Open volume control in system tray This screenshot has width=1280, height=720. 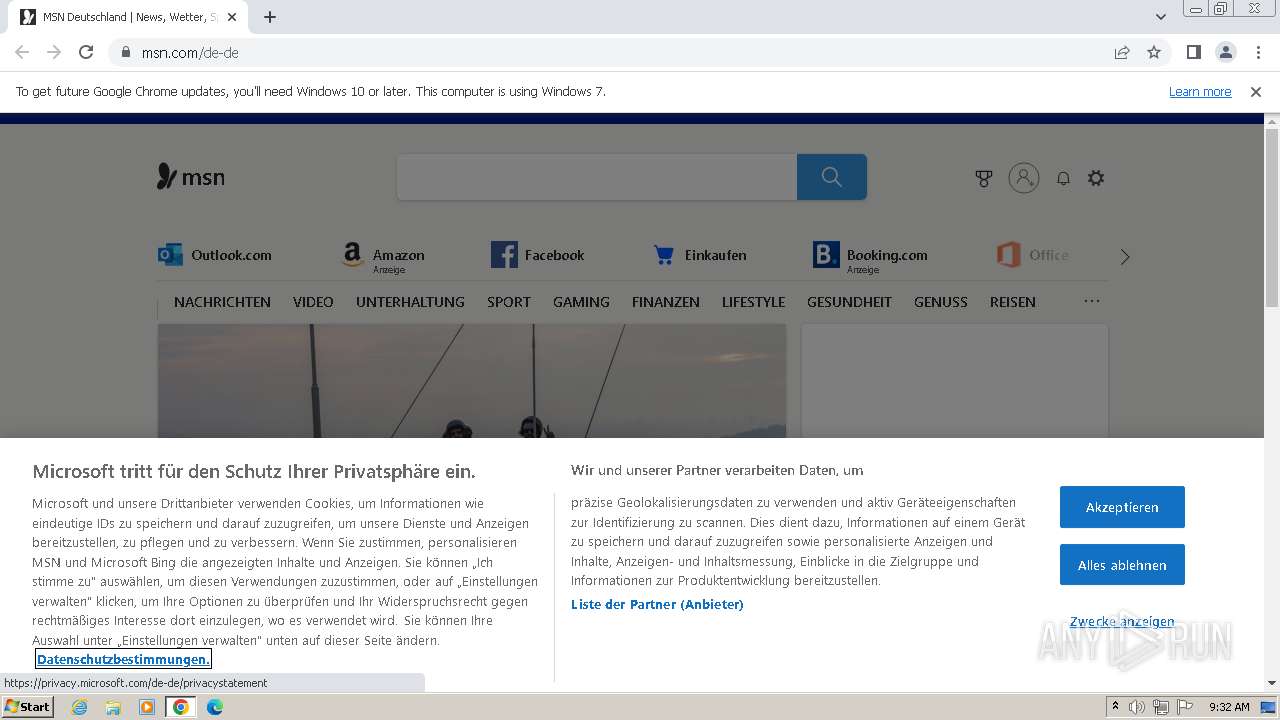(x=1137, y=707)
